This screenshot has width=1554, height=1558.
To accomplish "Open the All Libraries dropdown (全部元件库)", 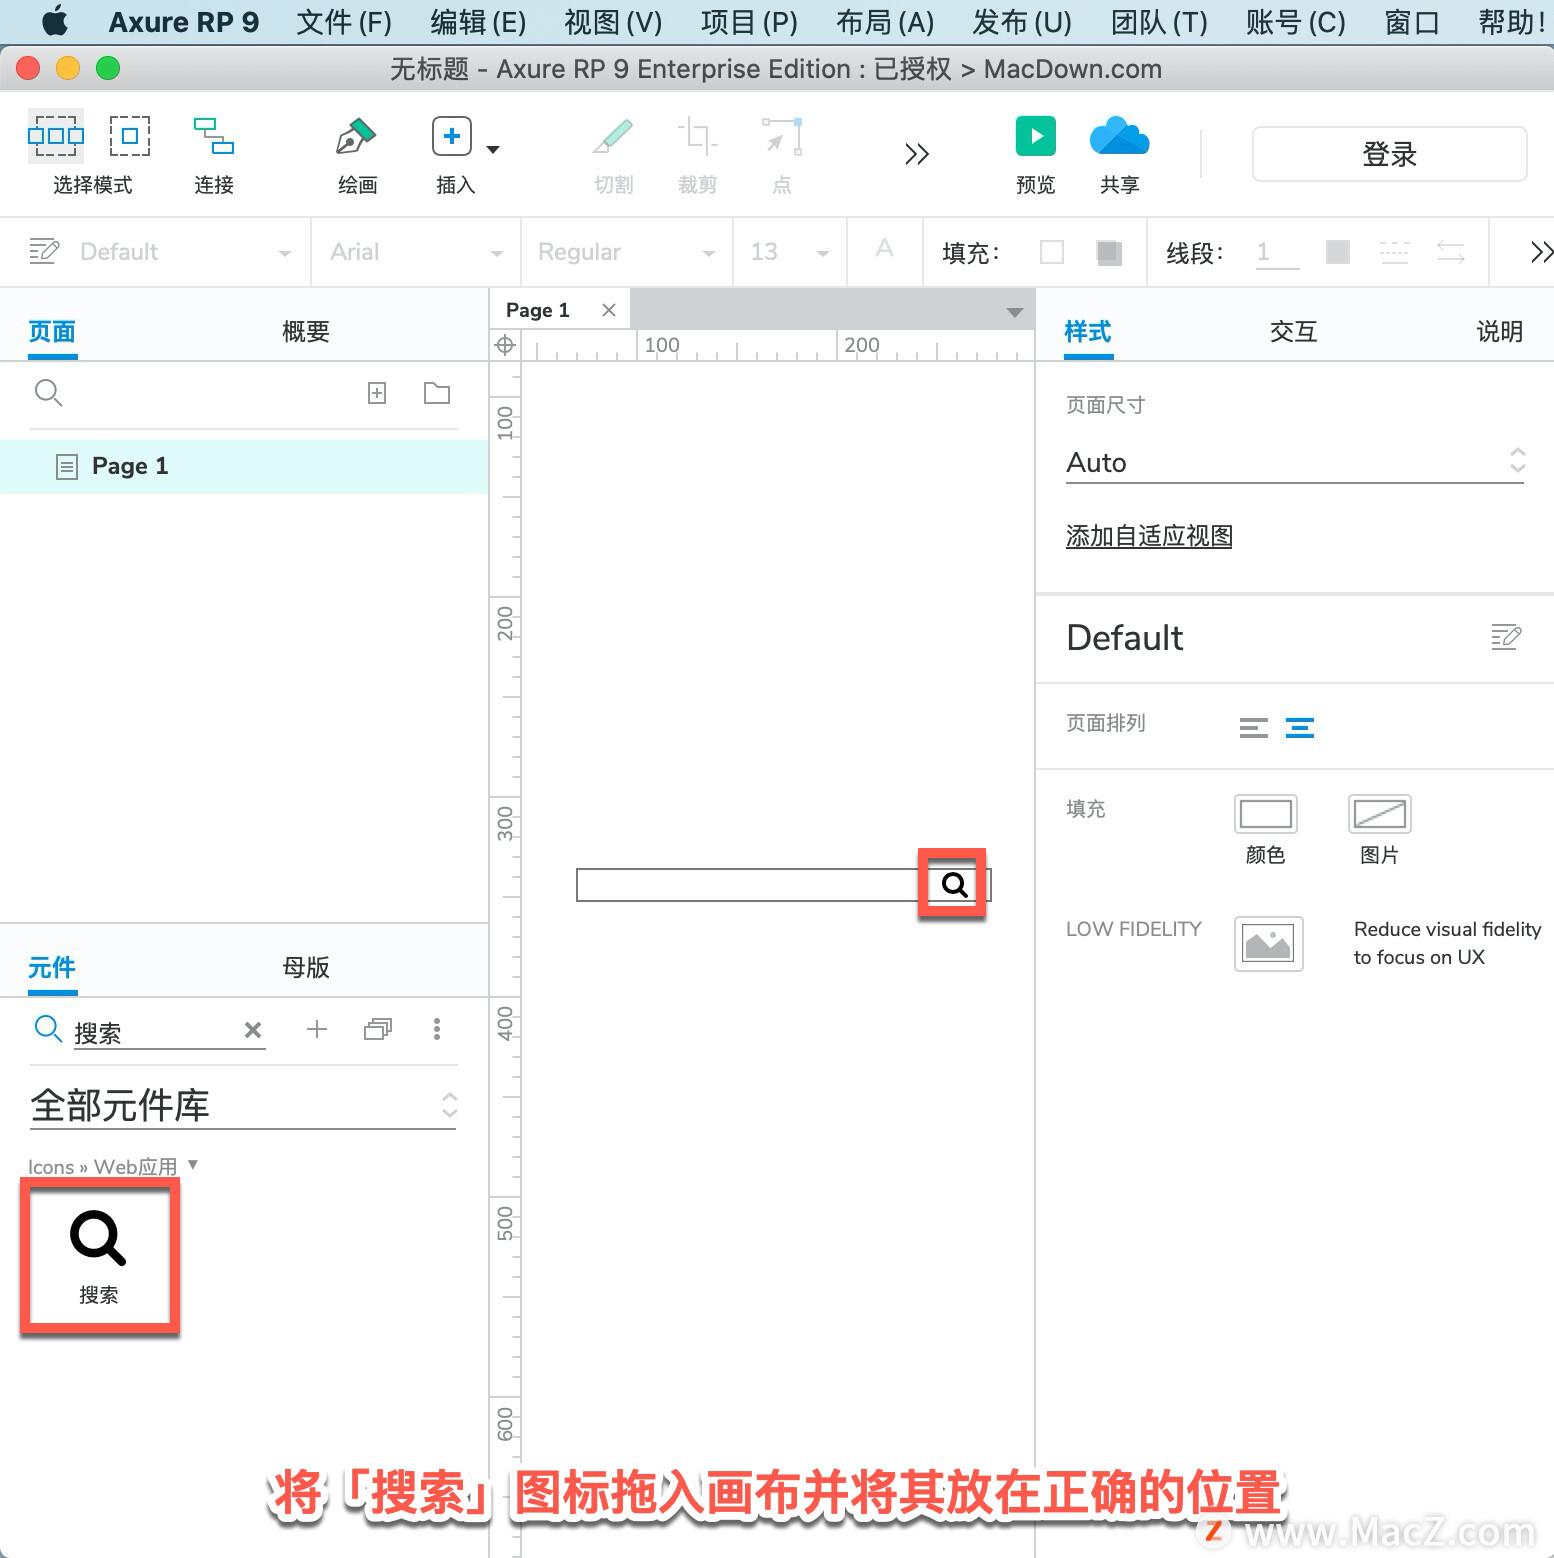I will (243, 1106).
